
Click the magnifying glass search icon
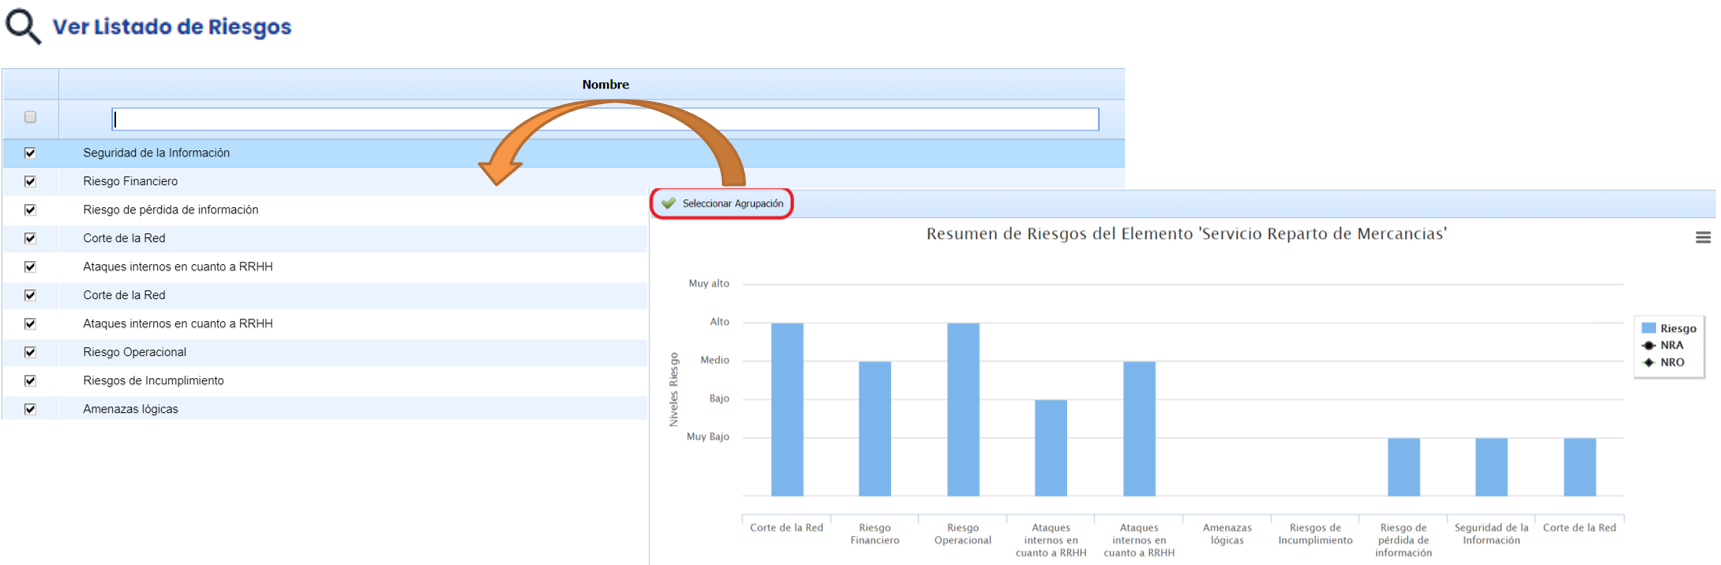coord(23,26)
